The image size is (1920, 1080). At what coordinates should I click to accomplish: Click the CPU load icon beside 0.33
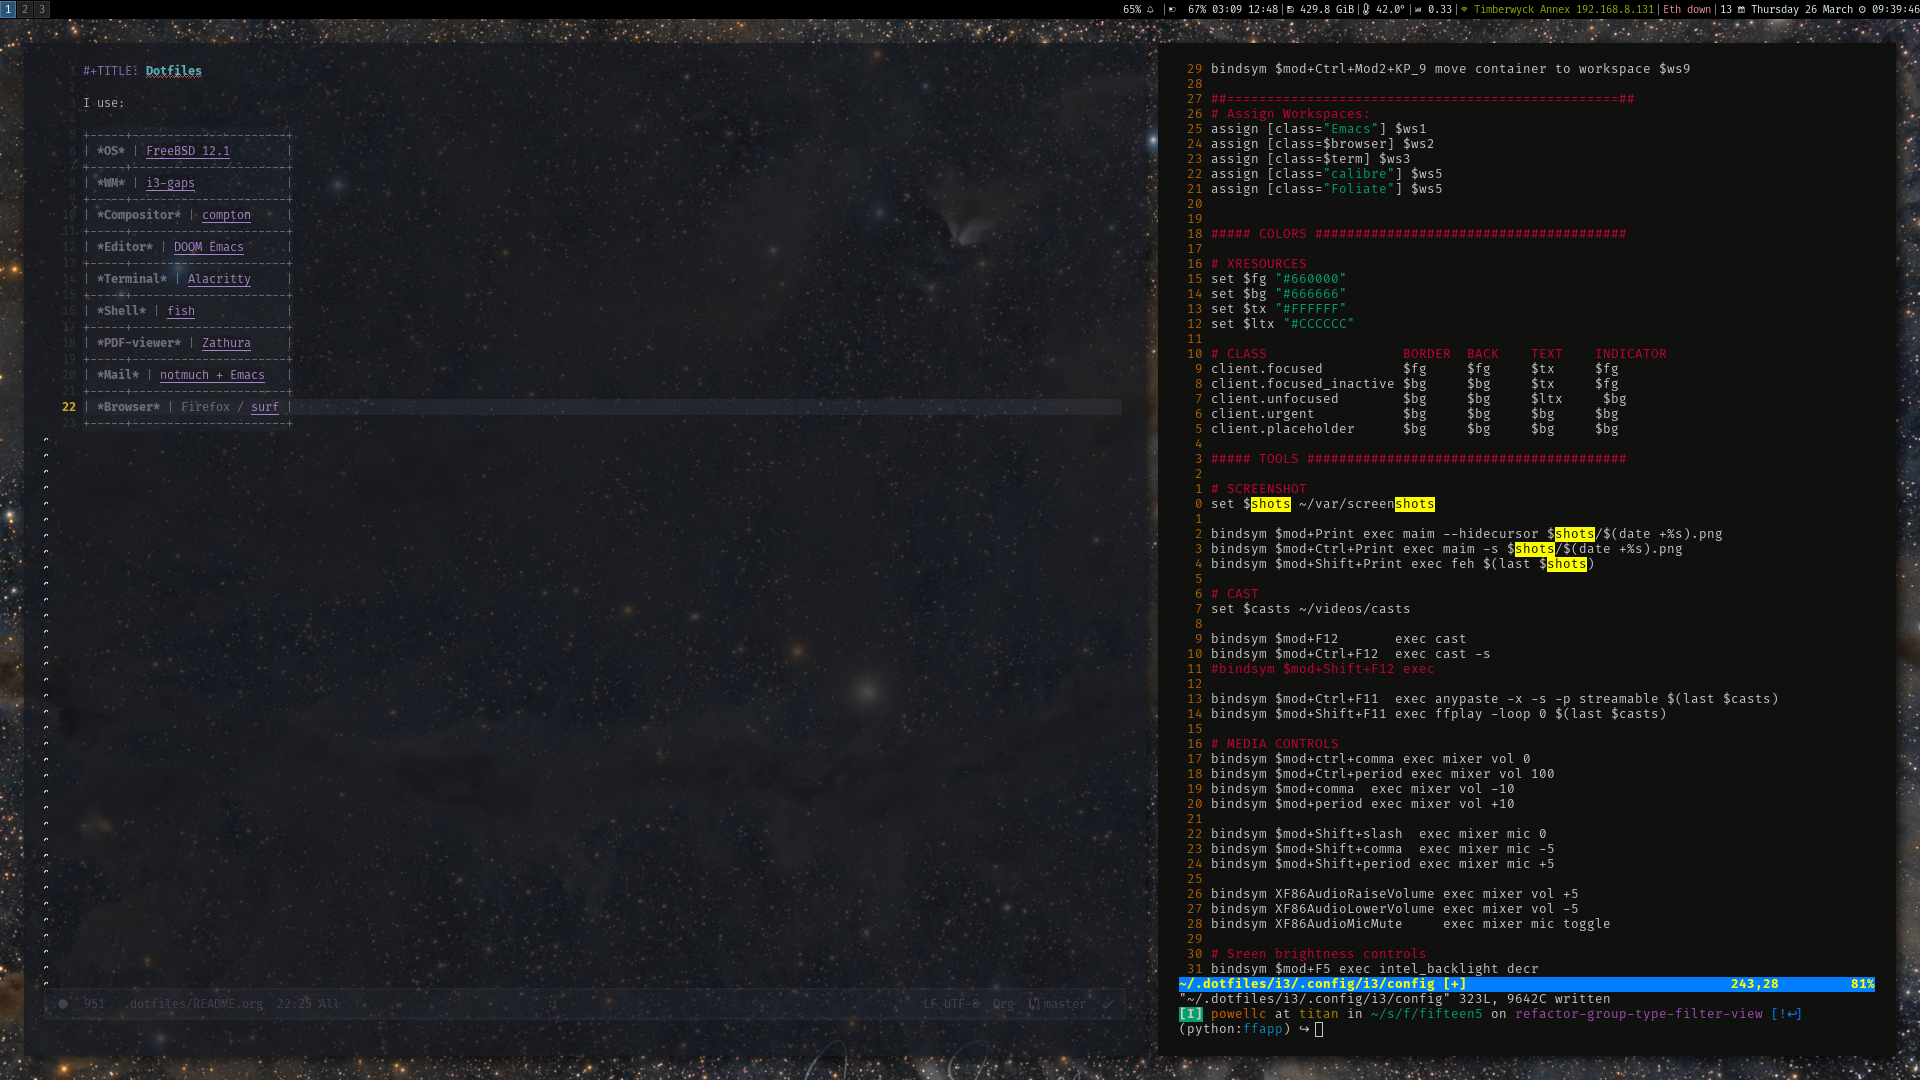click(1418, 9)
